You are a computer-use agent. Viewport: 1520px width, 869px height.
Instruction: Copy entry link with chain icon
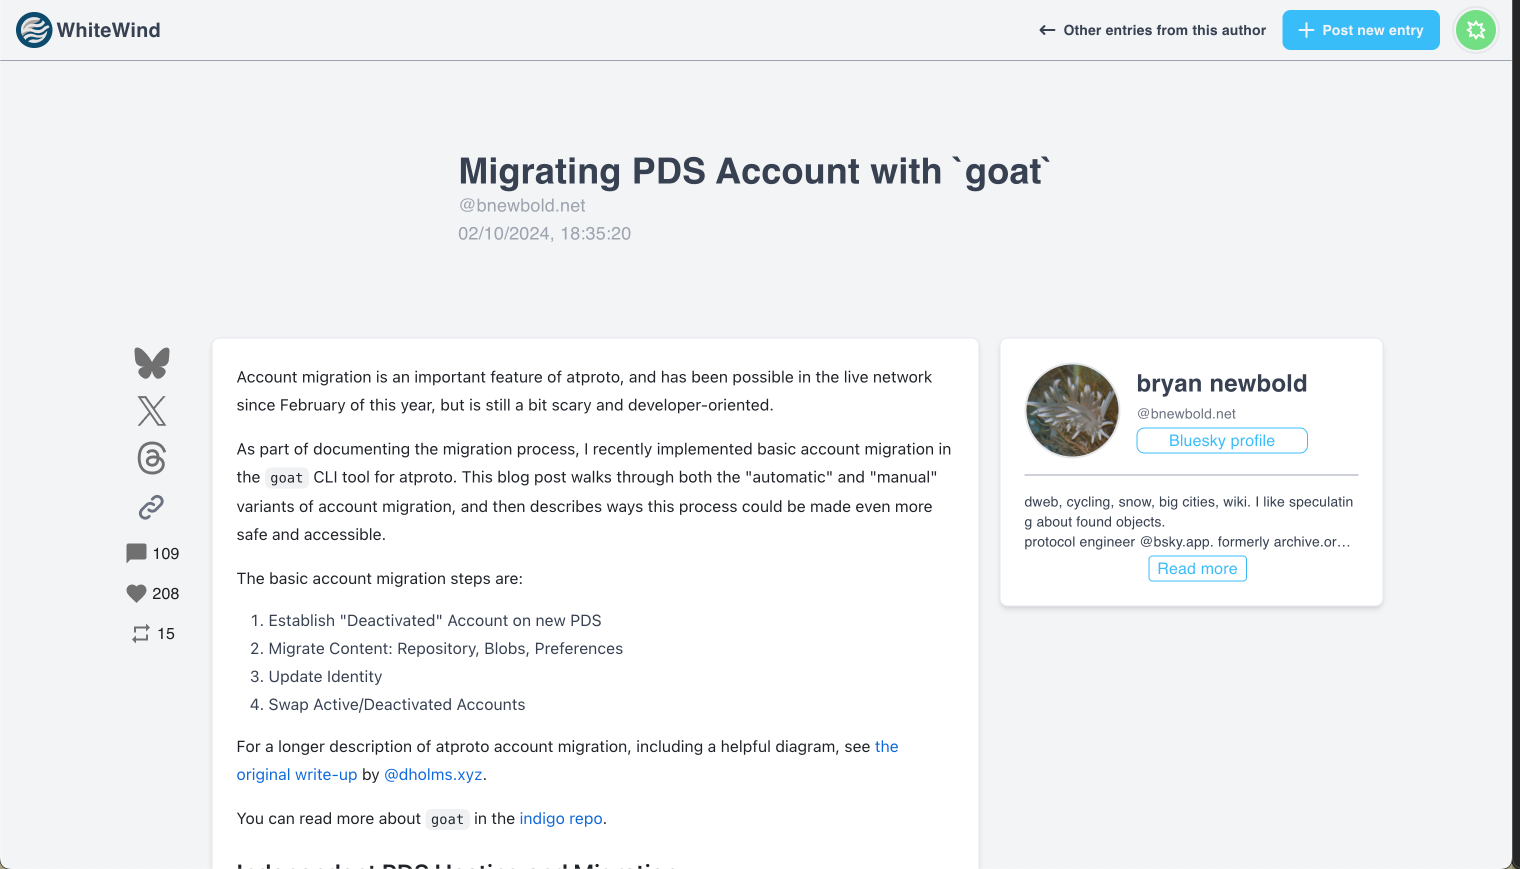(152, 507)
